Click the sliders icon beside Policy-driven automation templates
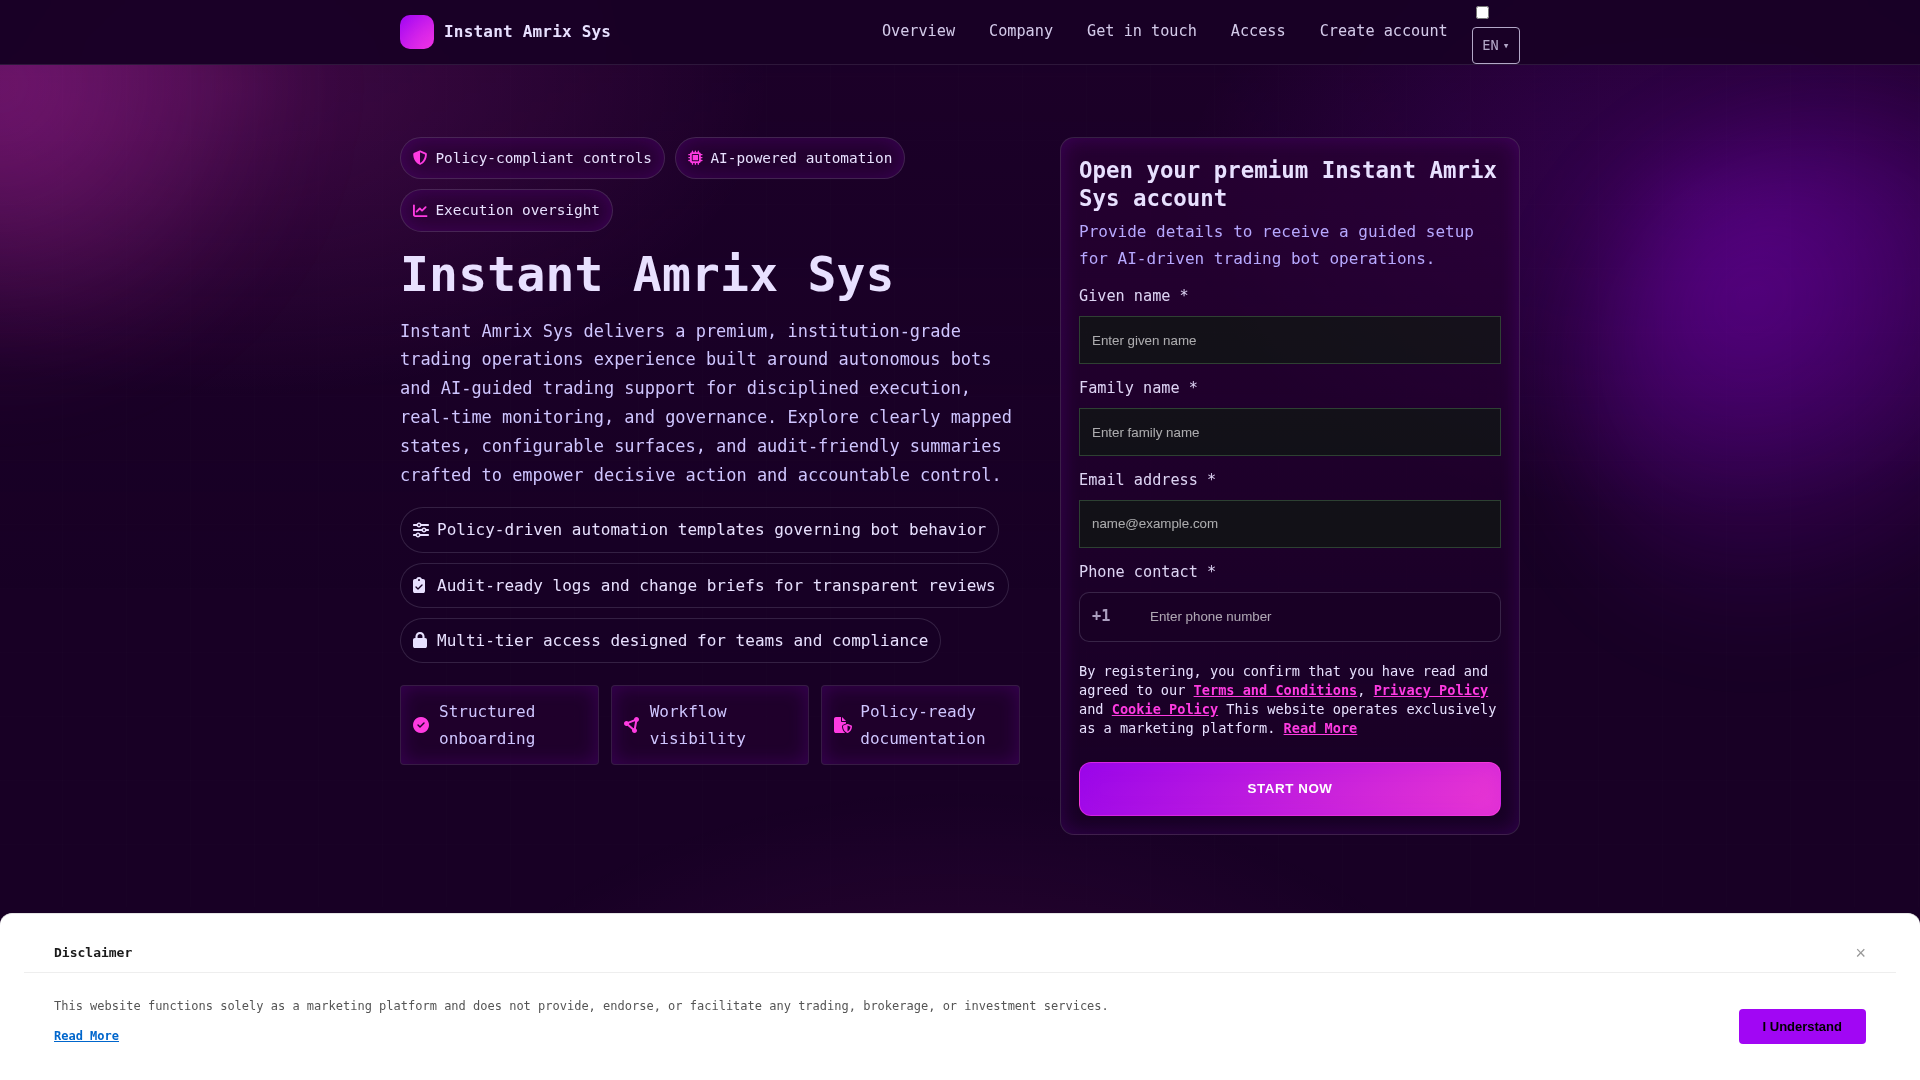 pos(421,530)
